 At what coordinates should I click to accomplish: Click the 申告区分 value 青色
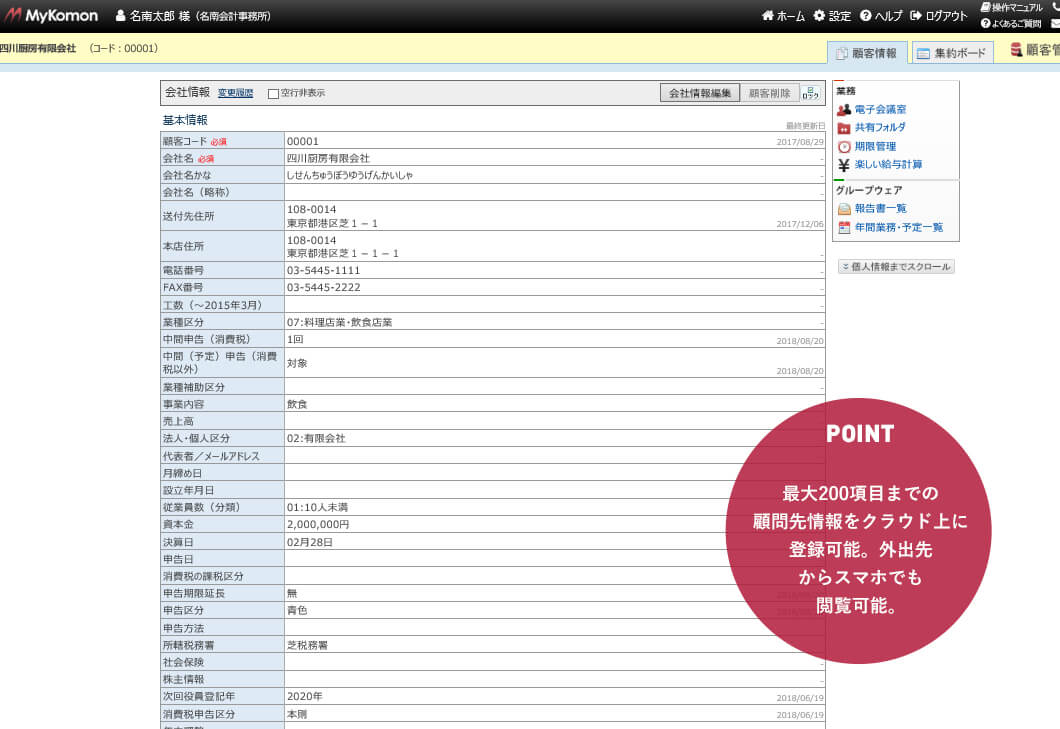tap(297, 610)
